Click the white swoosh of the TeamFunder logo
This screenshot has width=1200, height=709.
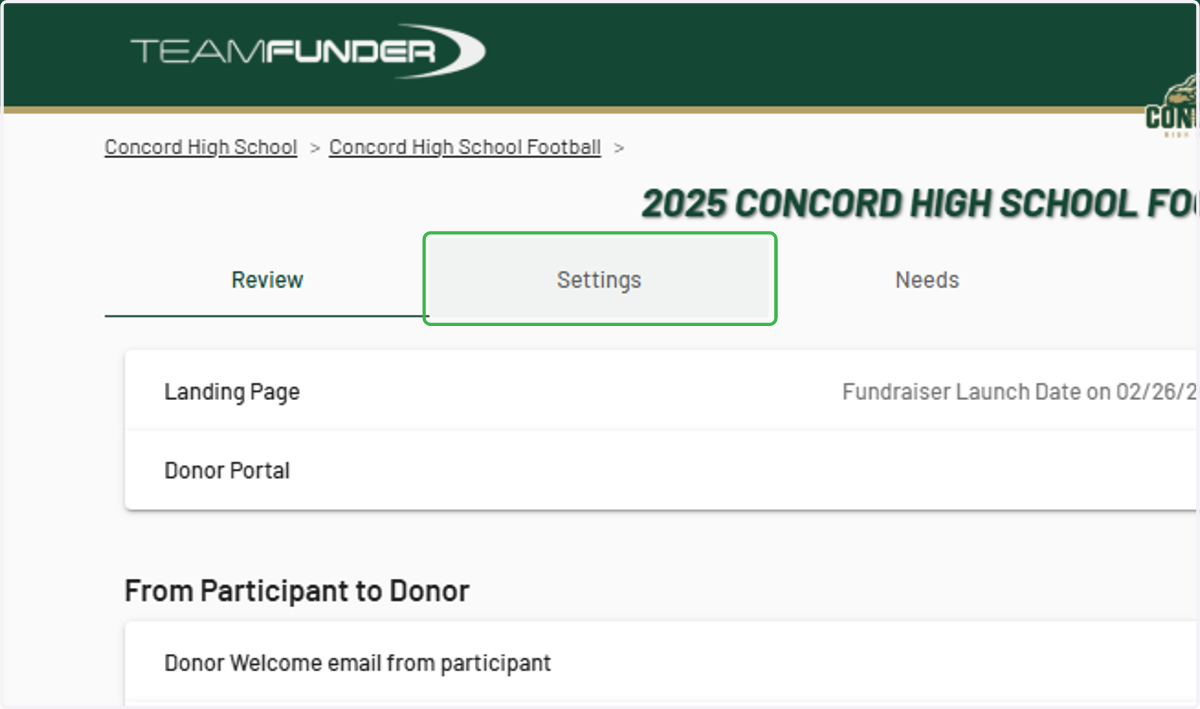460,50
